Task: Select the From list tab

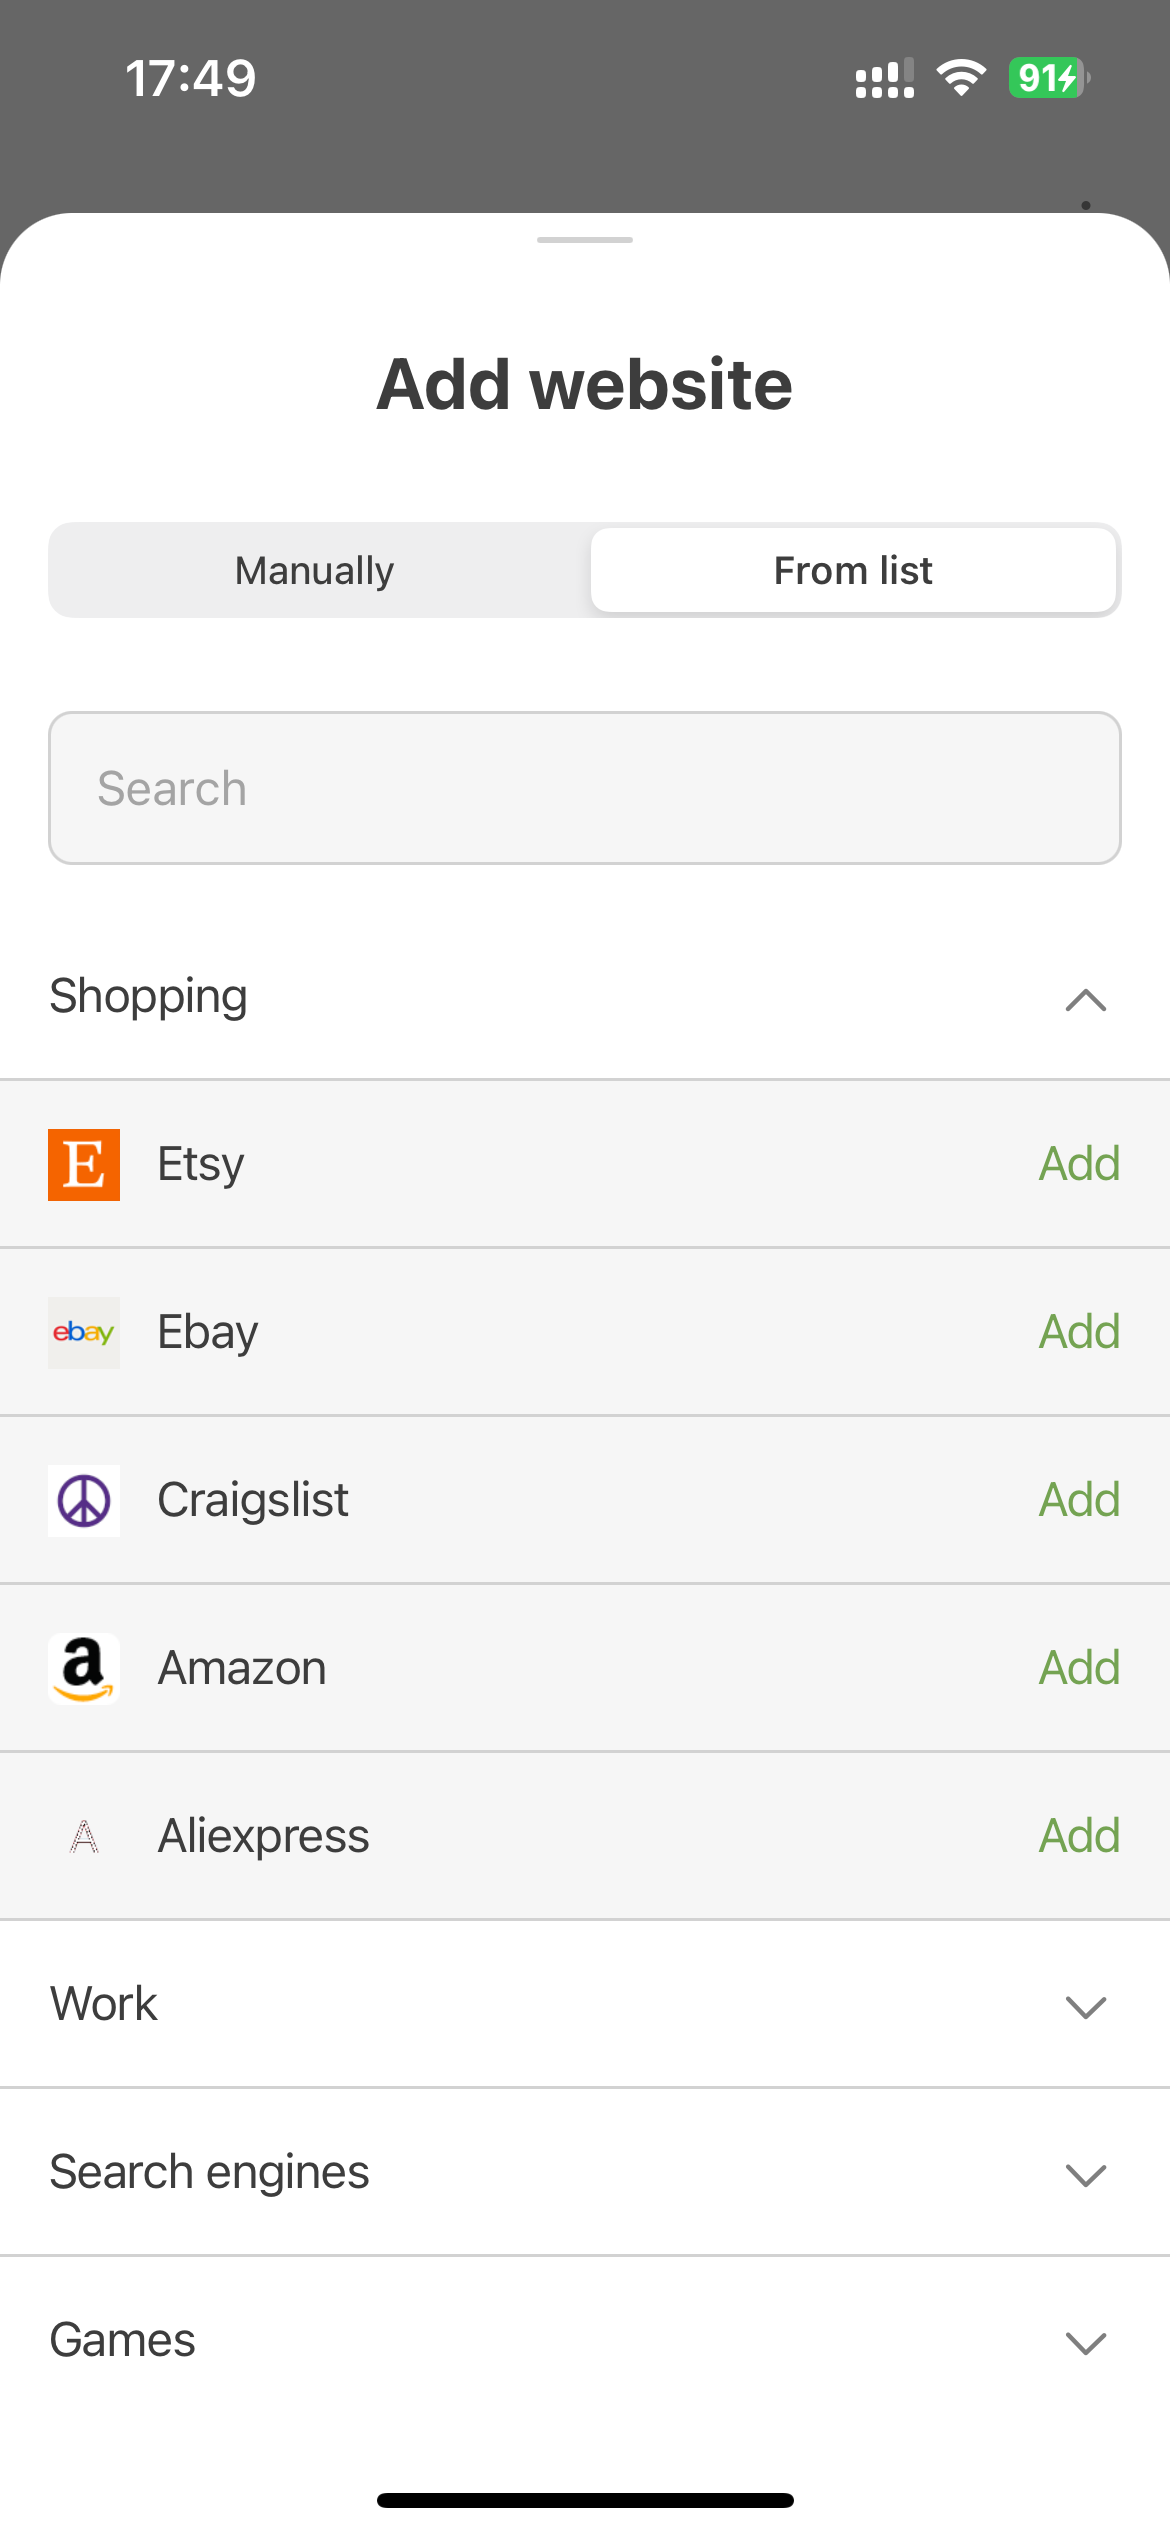Action: (853, 570)
